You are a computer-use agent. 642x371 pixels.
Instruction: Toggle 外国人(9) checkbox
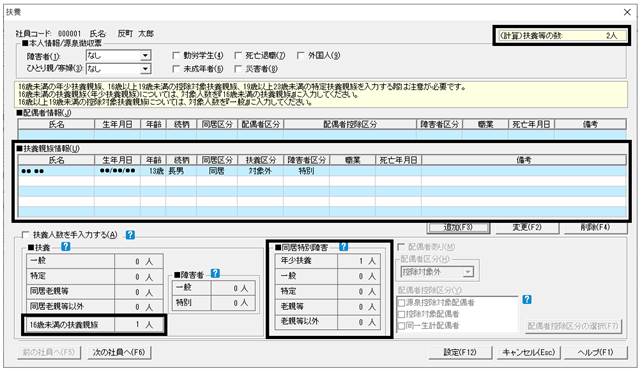click(x=301, y=55)
